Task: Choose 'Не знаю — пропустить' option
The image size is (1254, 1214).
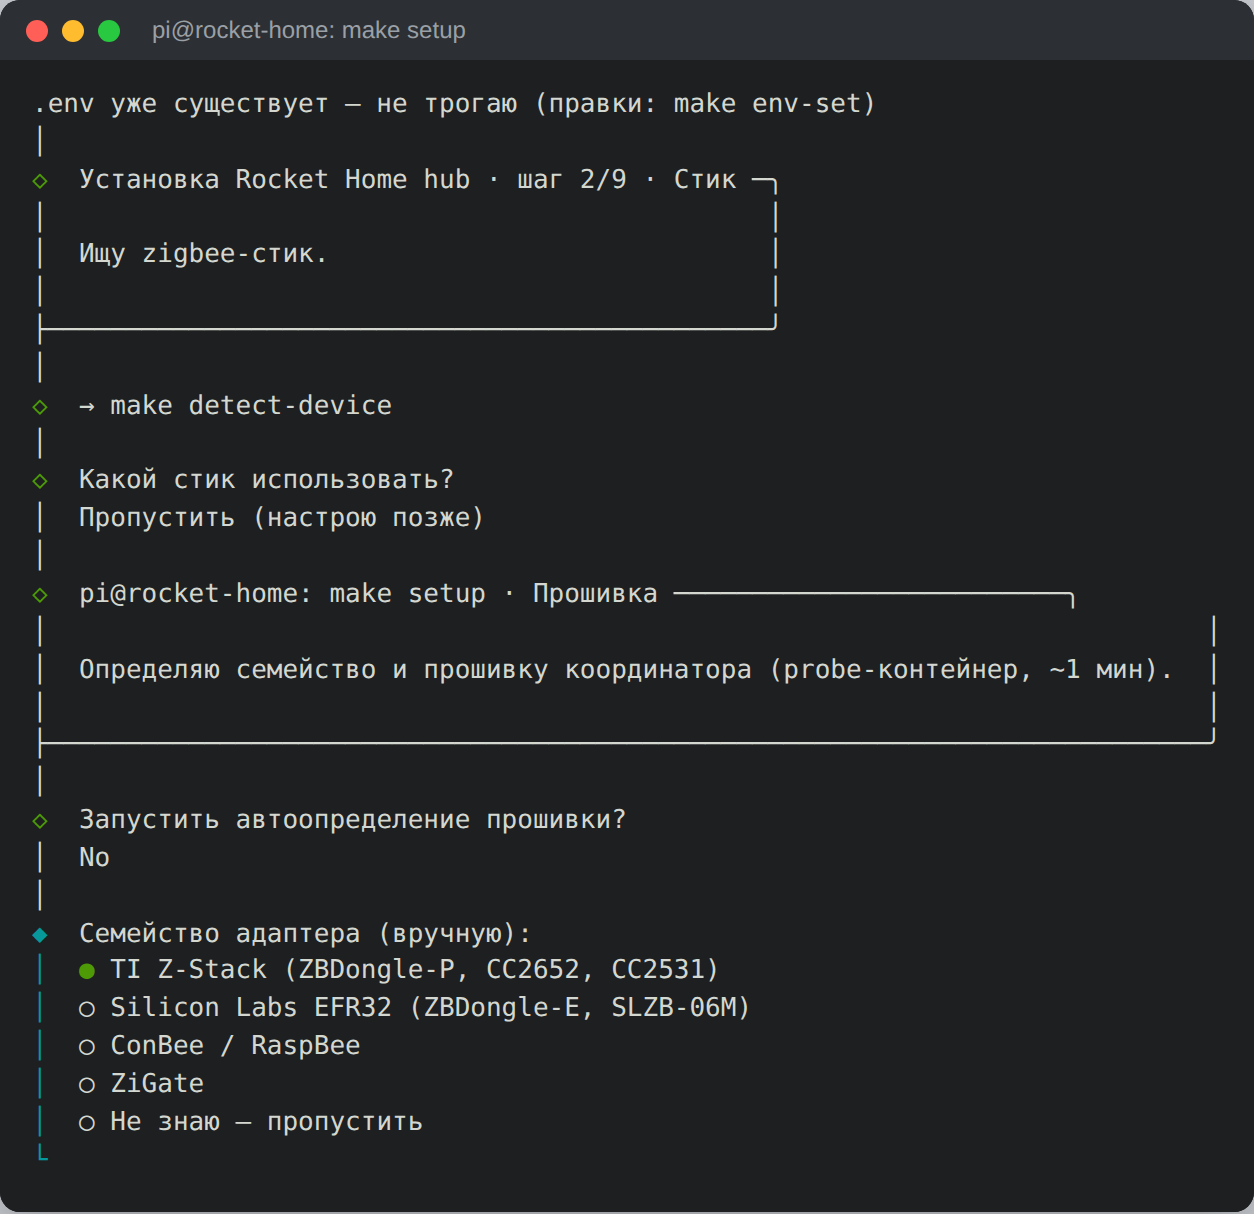Action: (250, 1122)
